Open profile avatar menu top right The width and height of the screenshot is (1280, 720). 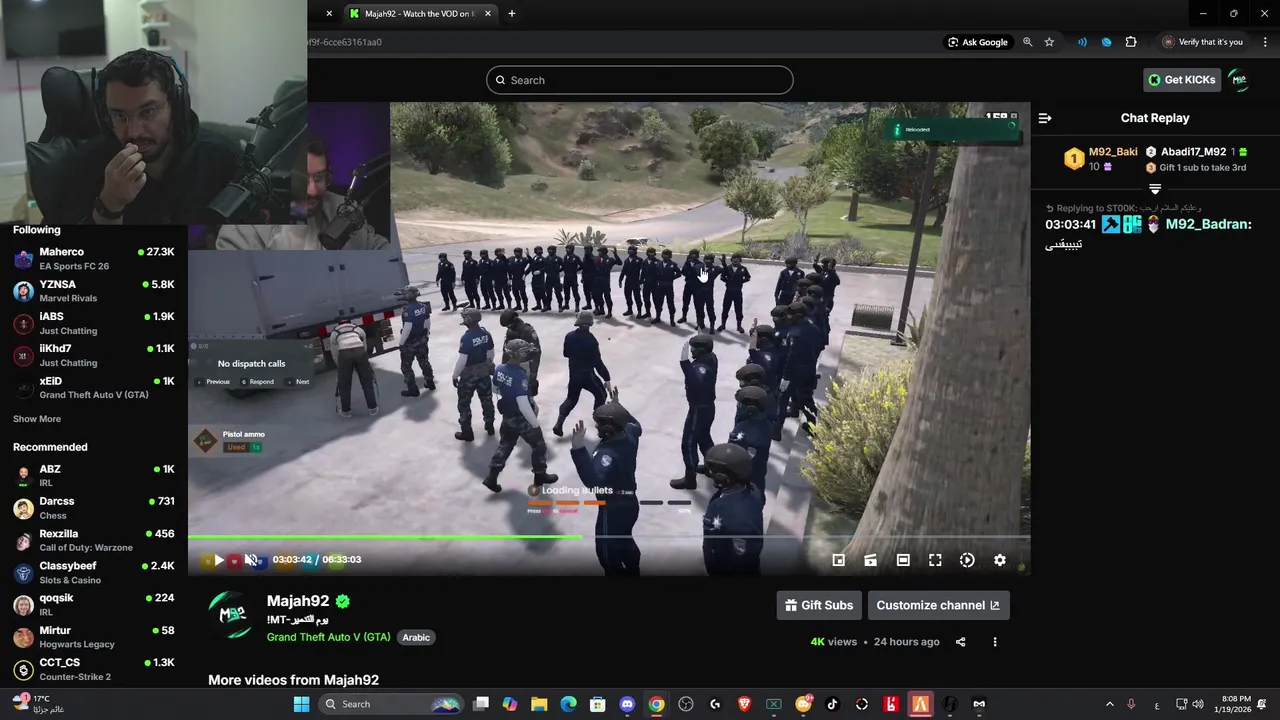(x=1239, y=80)
